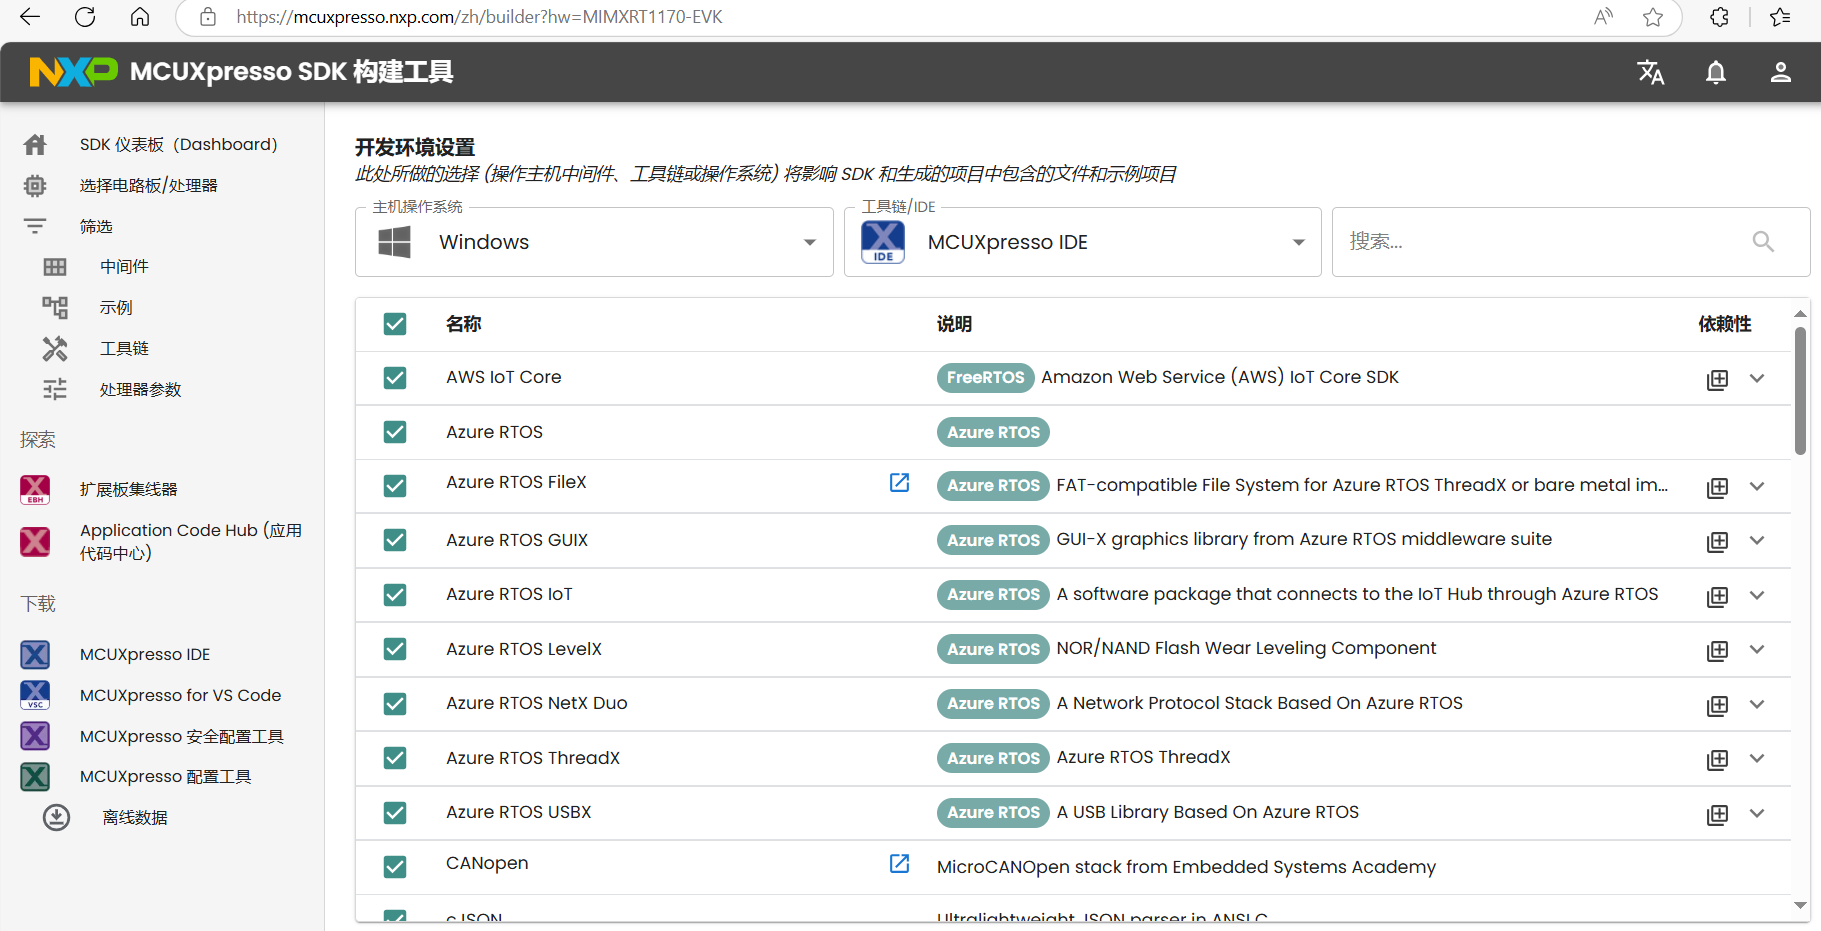This screenshot has width=1821, height=931.
Task: Uncheck Azure RTOS GUIX checkbox
Action: (x=395, y=540)
